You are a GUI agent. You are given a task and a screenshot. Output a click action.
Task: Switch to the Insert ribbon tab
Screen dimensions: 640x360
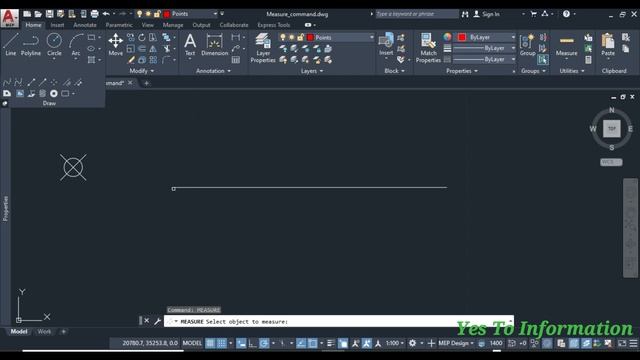pyautogui.click(x=57, y=25)
